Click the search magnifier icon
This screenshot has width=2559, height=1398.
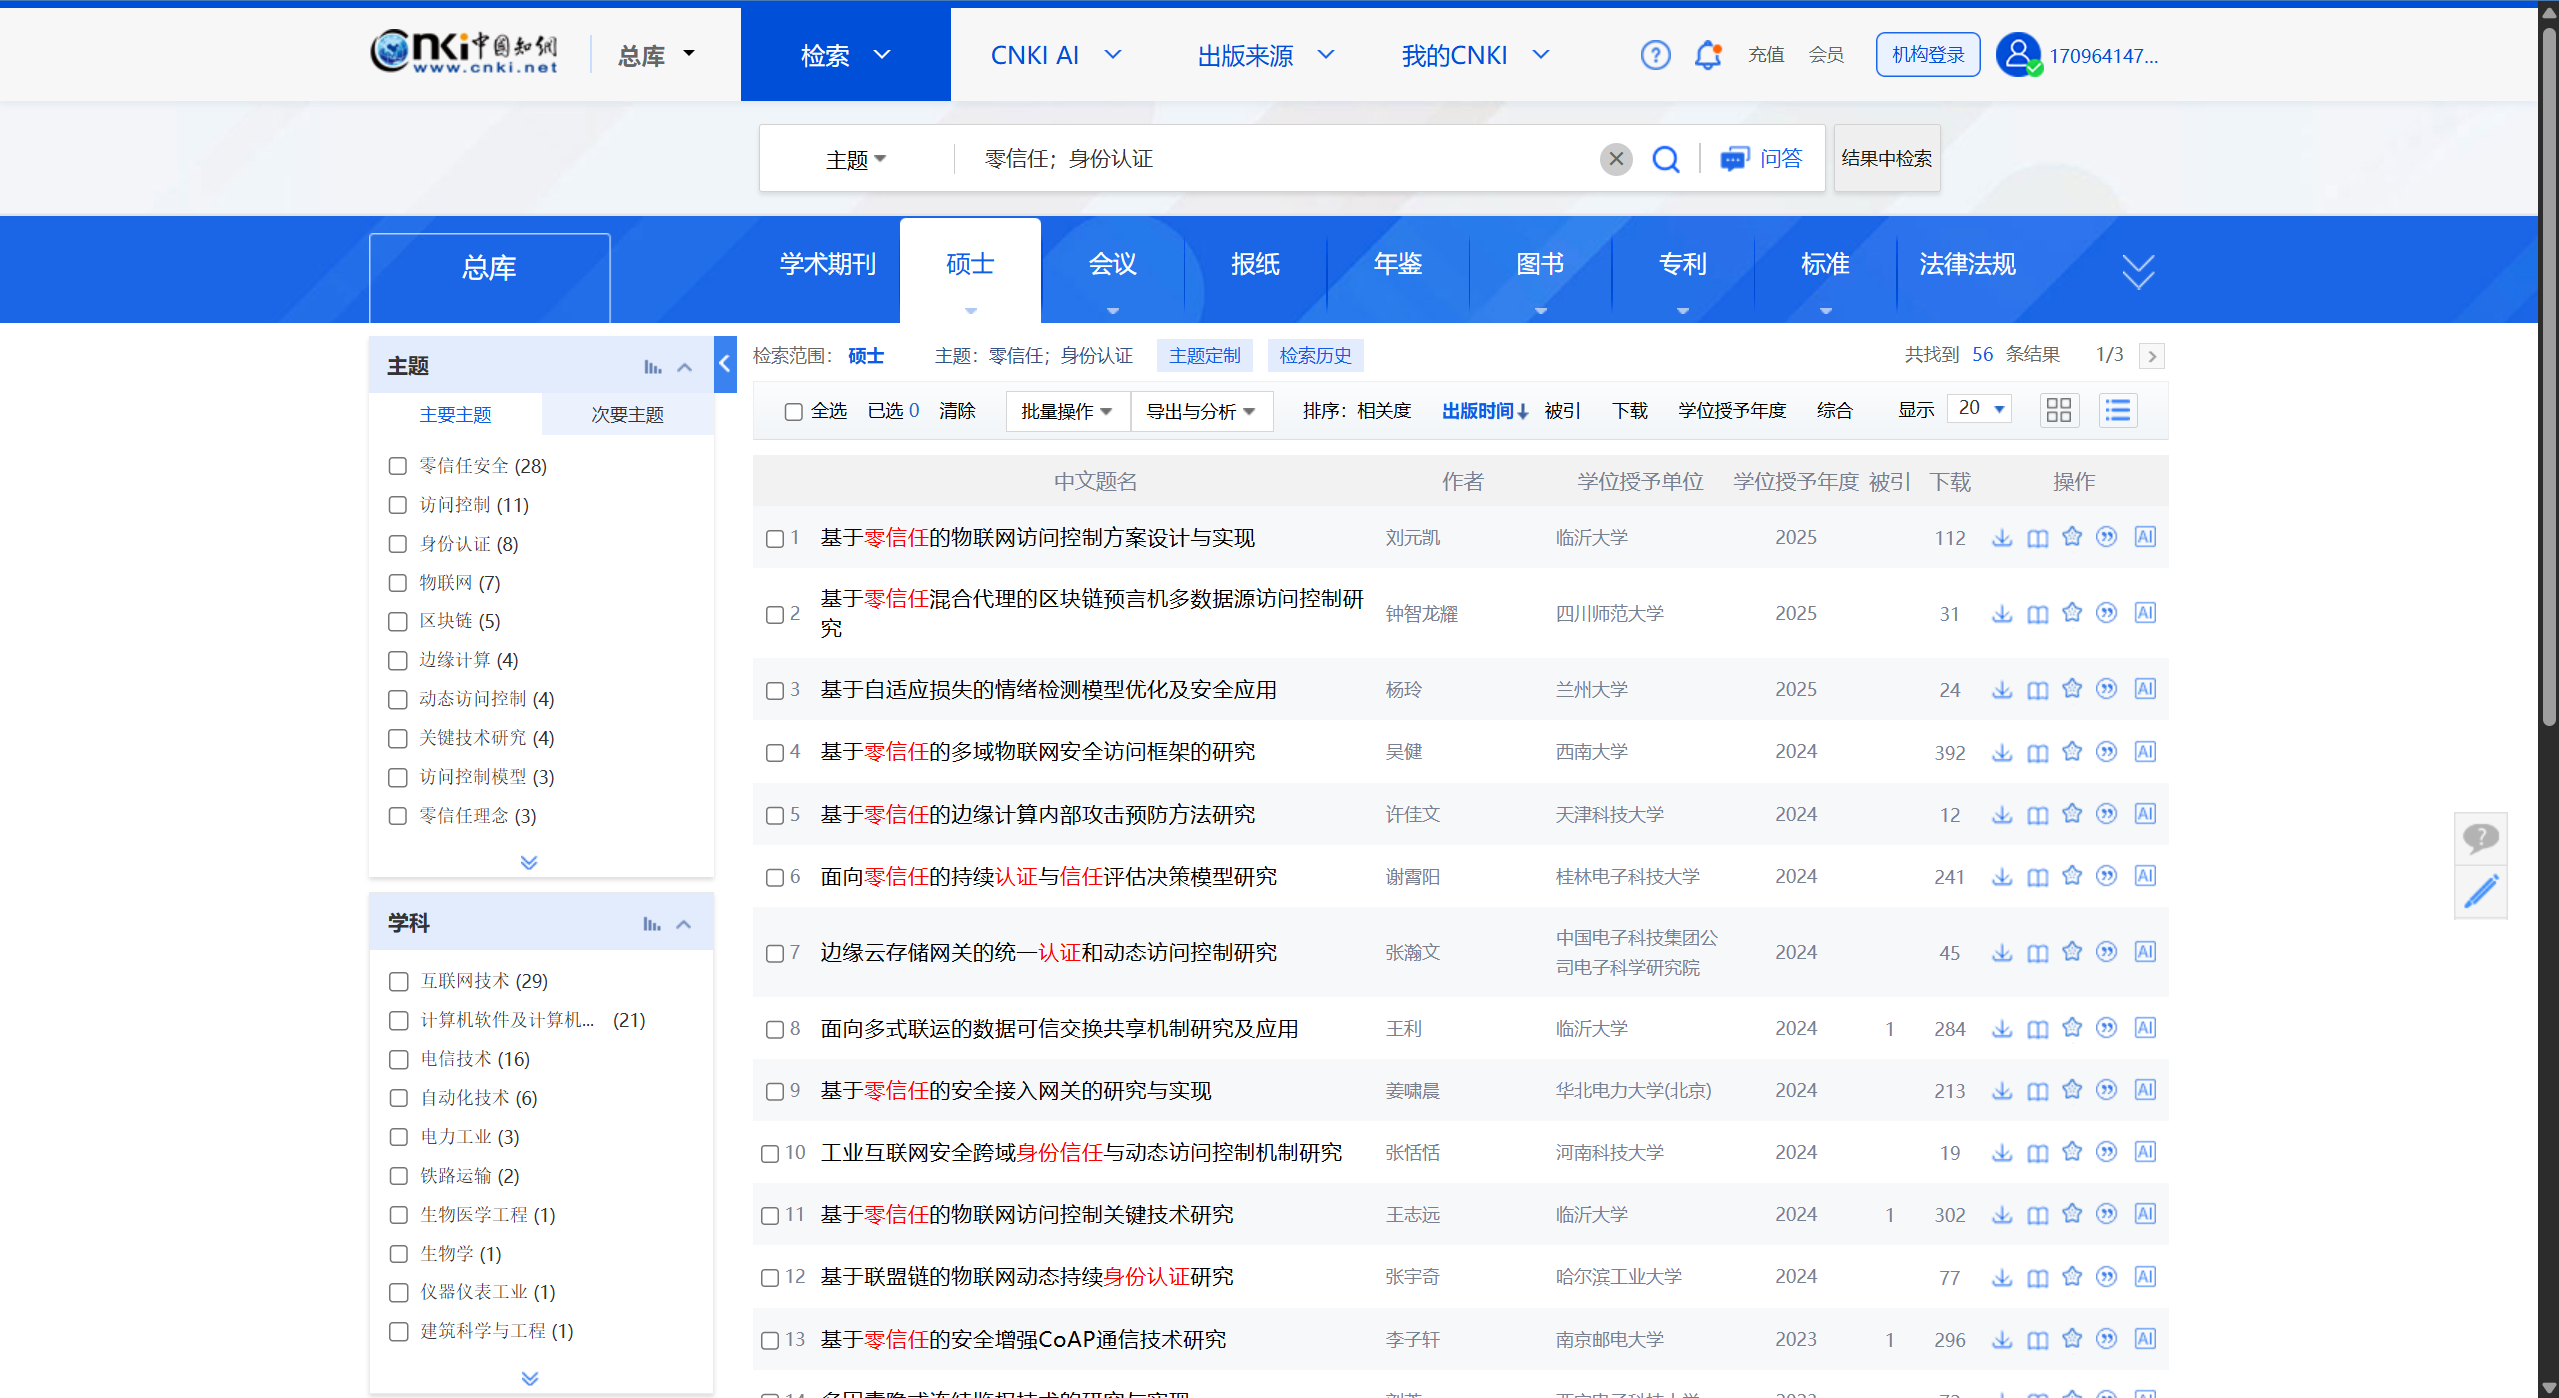pos(1665,159)
